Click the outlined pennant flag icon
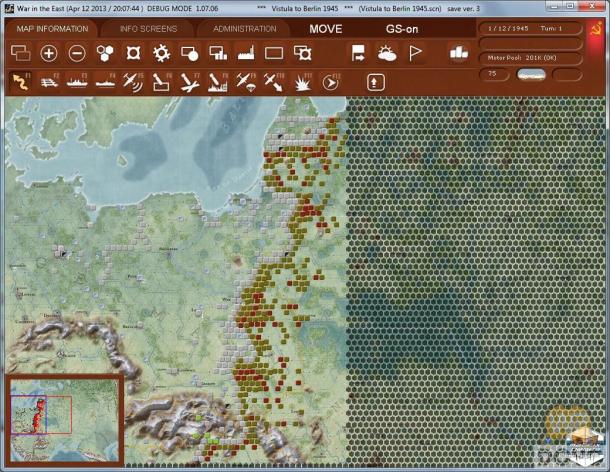The height and width of the screenshot is (472, 610). [x=415, y=53]
